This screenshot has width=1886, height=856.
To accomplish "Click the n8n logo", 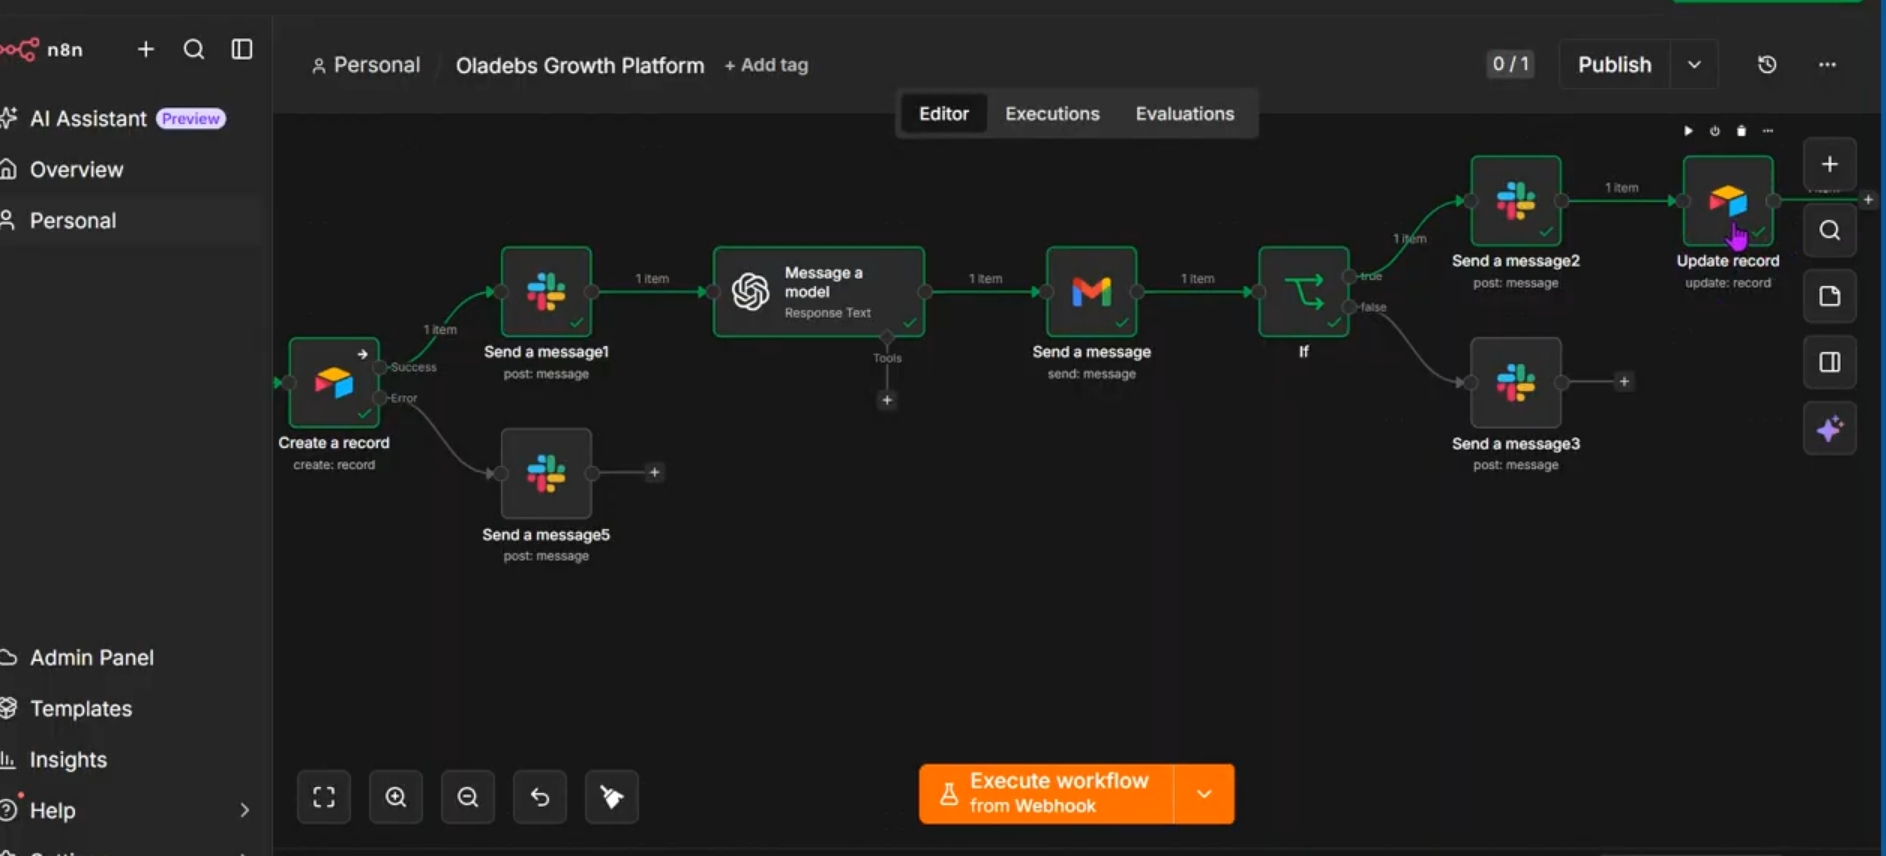I will tap(42, 49).
